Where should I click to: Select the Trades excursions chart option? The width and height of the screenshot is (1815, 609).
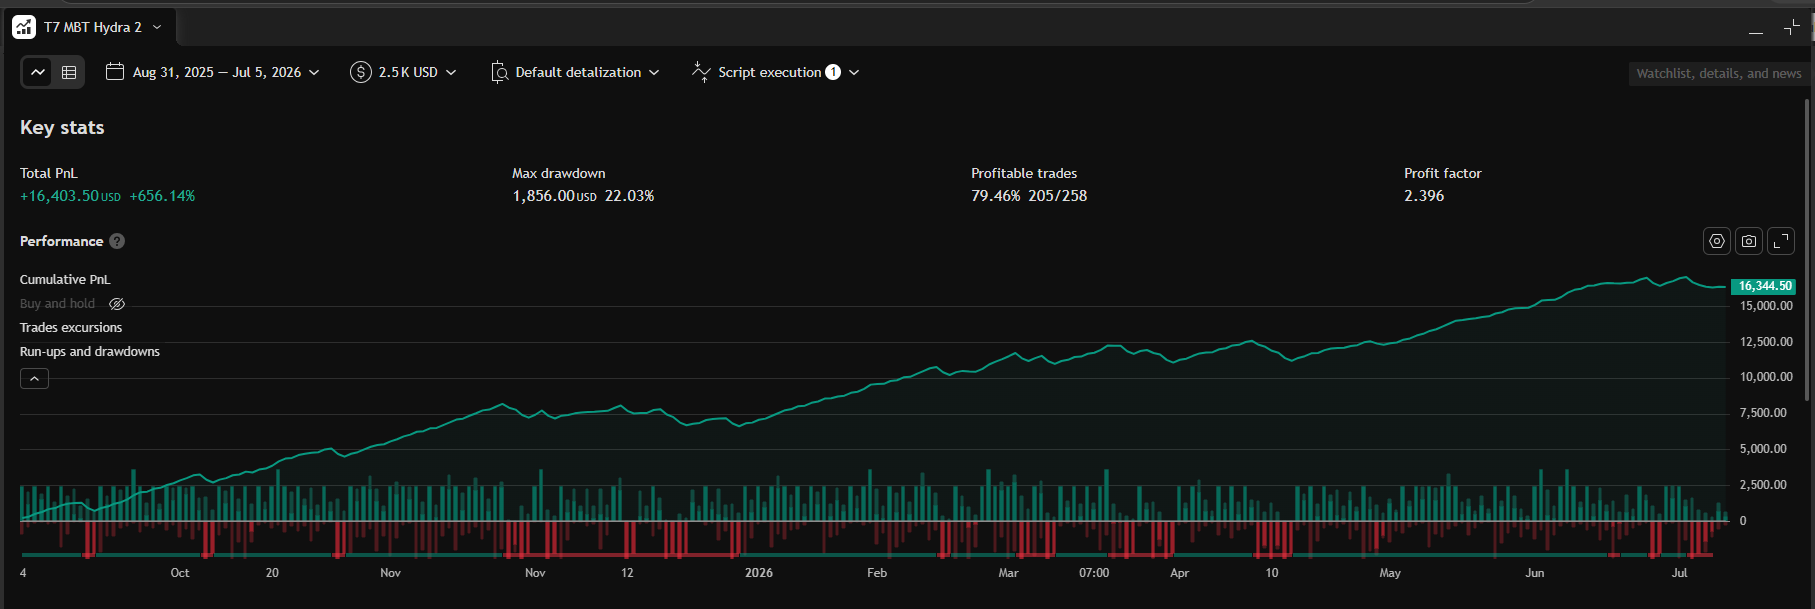[71, 327]
